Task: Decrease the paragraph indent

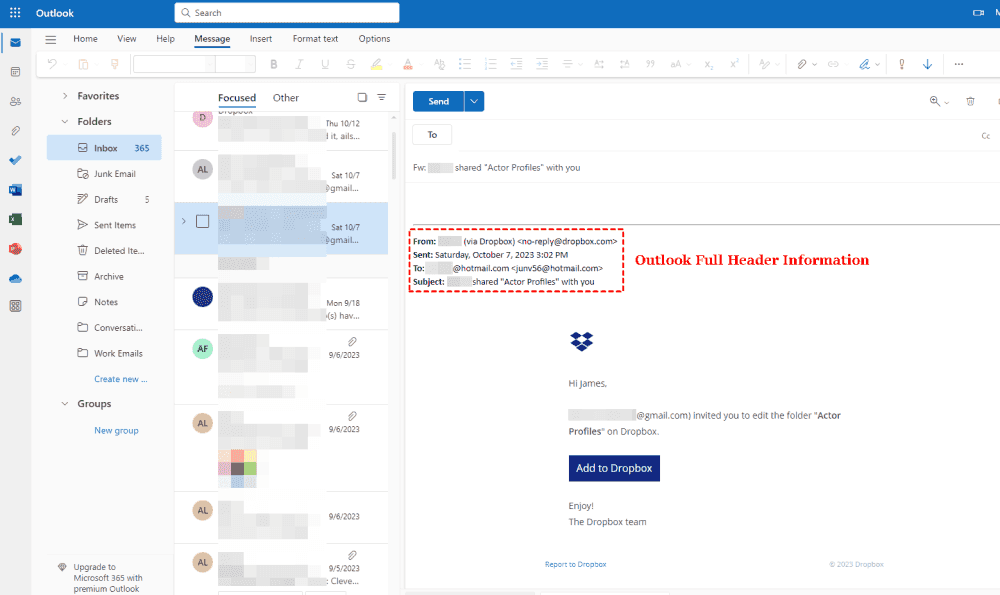Action: [x=516, y=64]
